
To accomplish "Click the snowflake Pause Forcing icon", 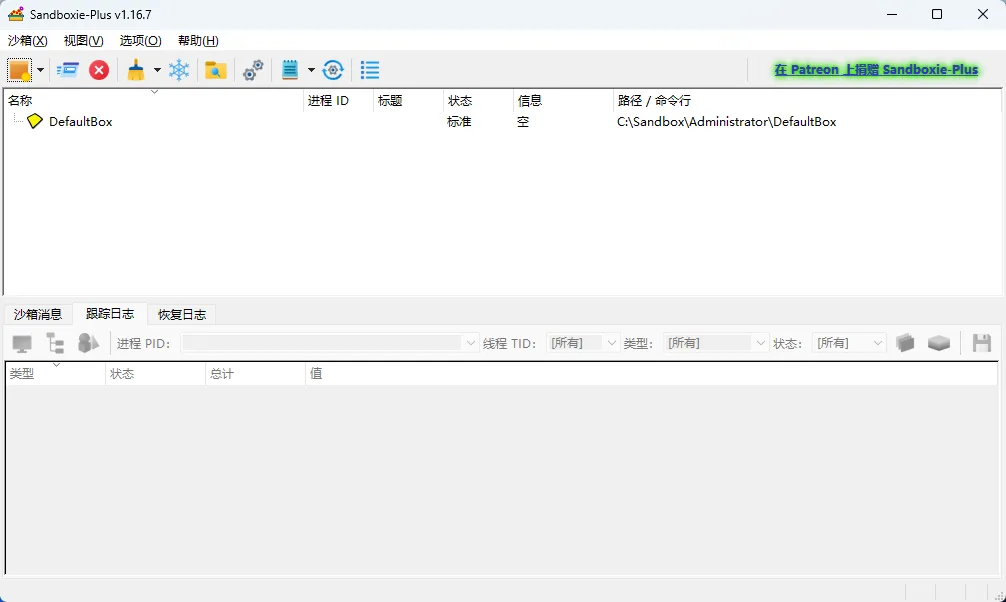I will (180, 70).
